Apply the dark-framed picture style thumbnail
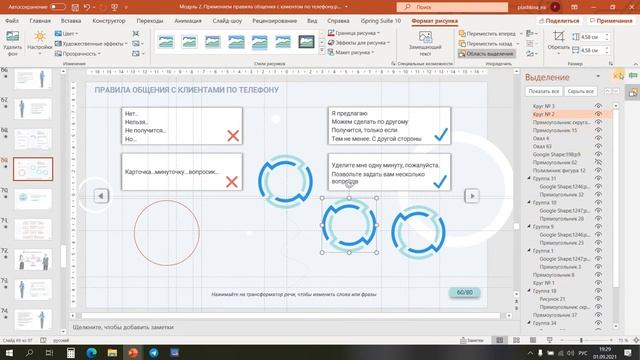Image resolution: width=640 pixels, height=360 pixels. [x=306, y=42]
